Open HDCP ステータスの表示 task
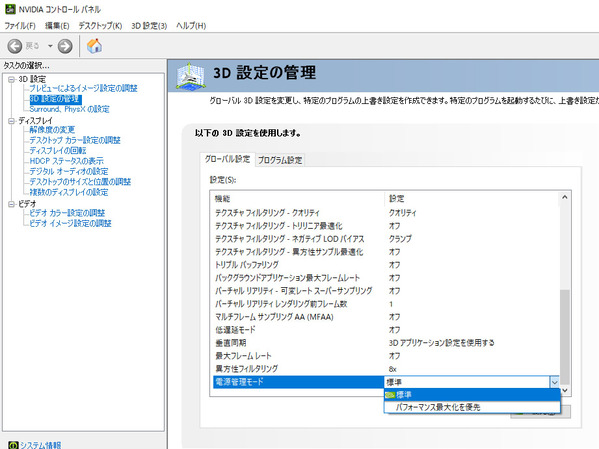The height and width of the screenshot is (449, 599). 66,161
